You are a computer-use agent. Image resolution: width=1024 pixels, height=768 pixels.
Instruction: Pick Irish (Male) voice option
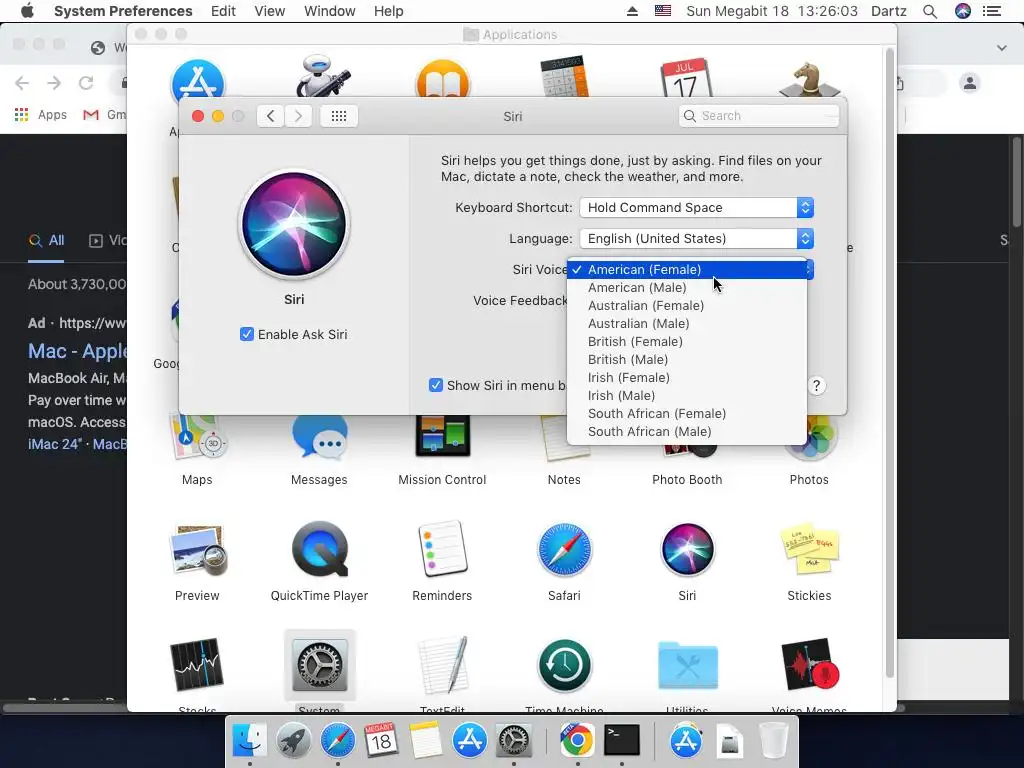point(686,395)
